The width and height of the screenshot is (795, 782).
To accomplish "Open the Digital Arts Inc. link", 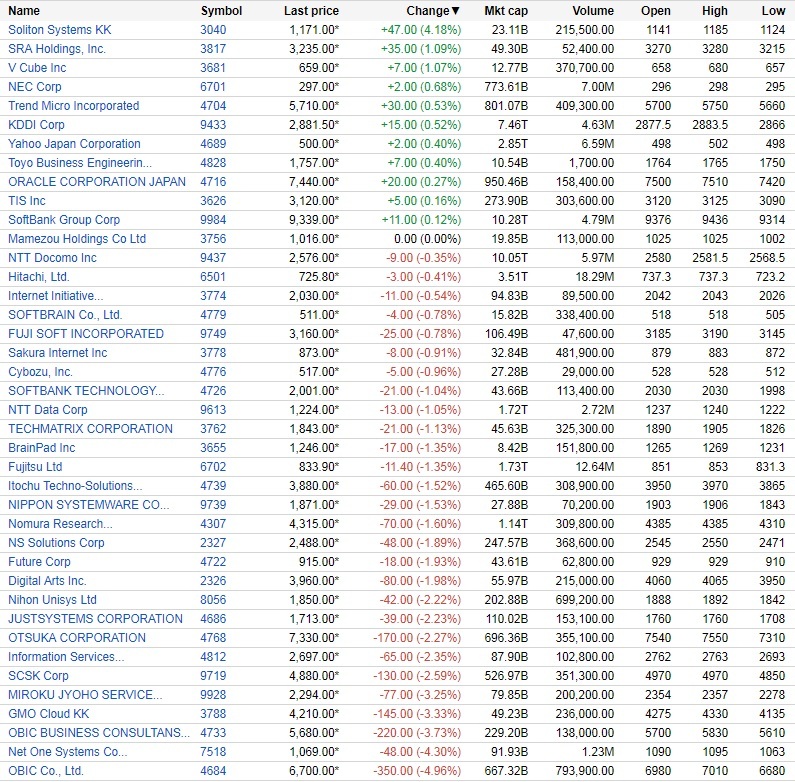I will 47,581.
